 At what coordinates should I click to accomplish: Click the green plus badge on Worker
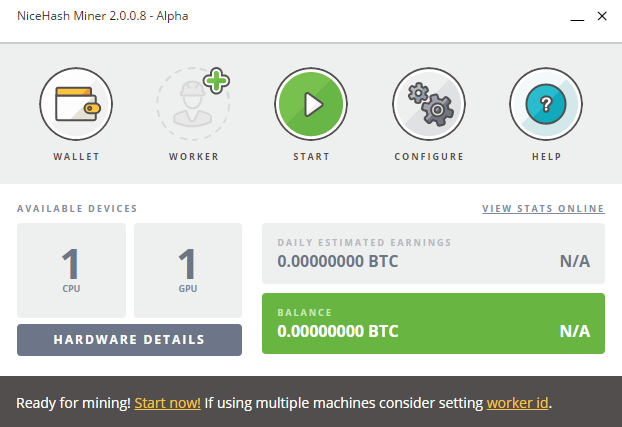(x=216, y=81)
